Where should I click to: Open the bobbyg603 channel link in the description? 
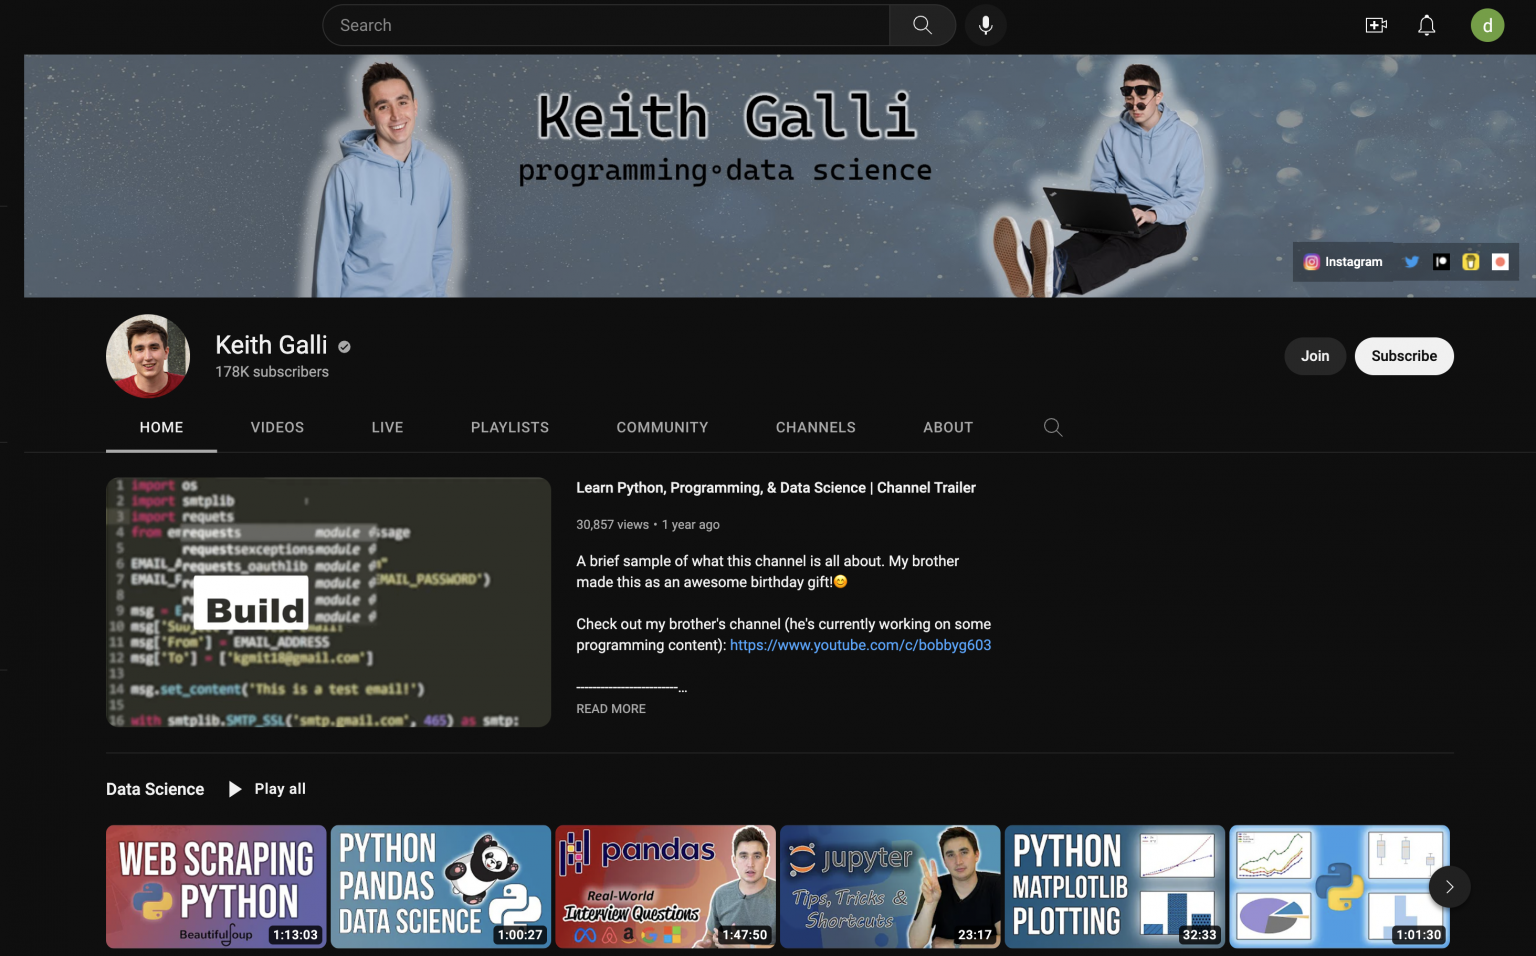pyautogui.click(x=860, y=645)
